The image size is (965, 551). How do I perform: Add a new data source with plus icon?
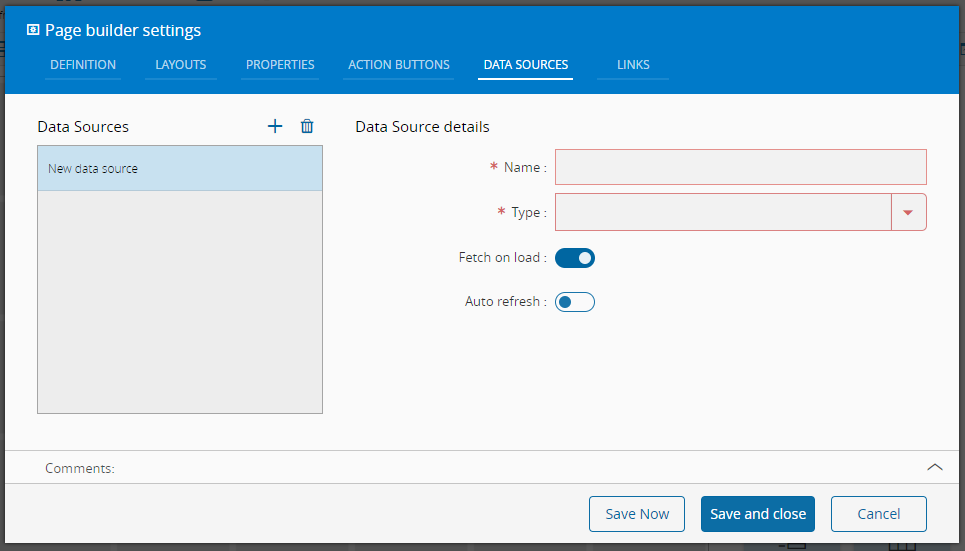click(275, 126)
